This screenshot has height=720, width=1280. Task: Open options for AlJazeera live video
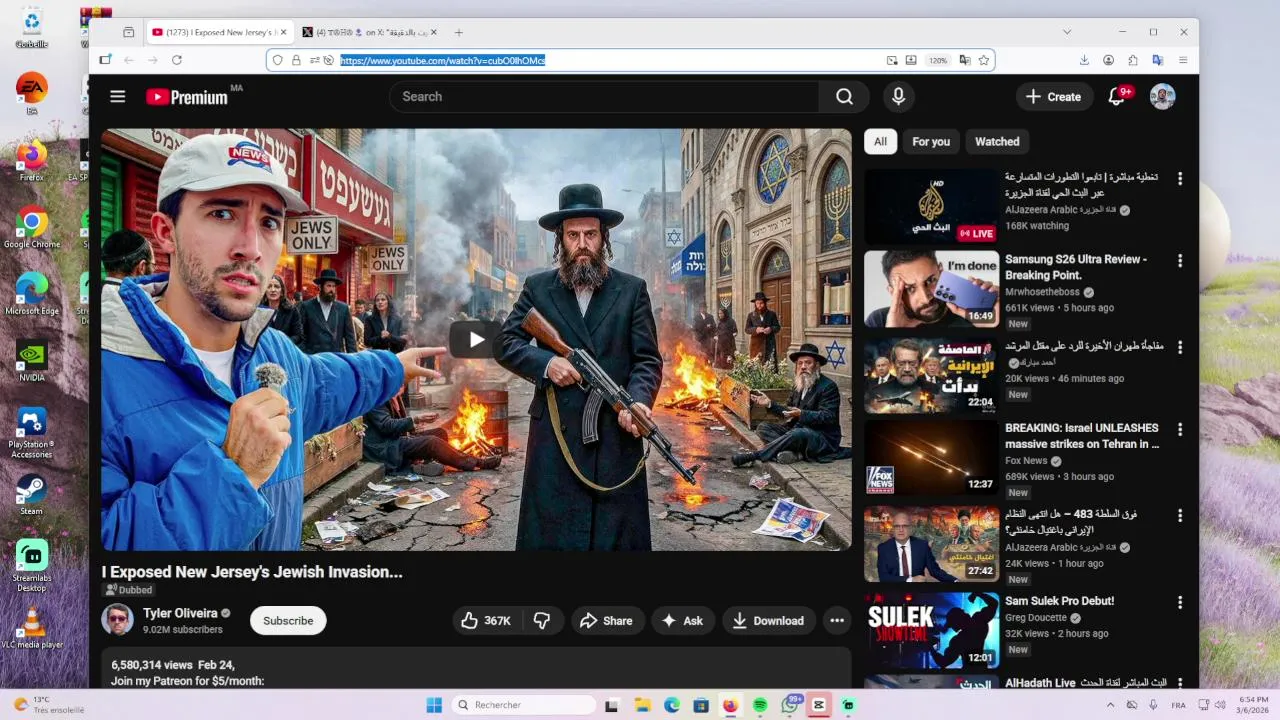1180,179
